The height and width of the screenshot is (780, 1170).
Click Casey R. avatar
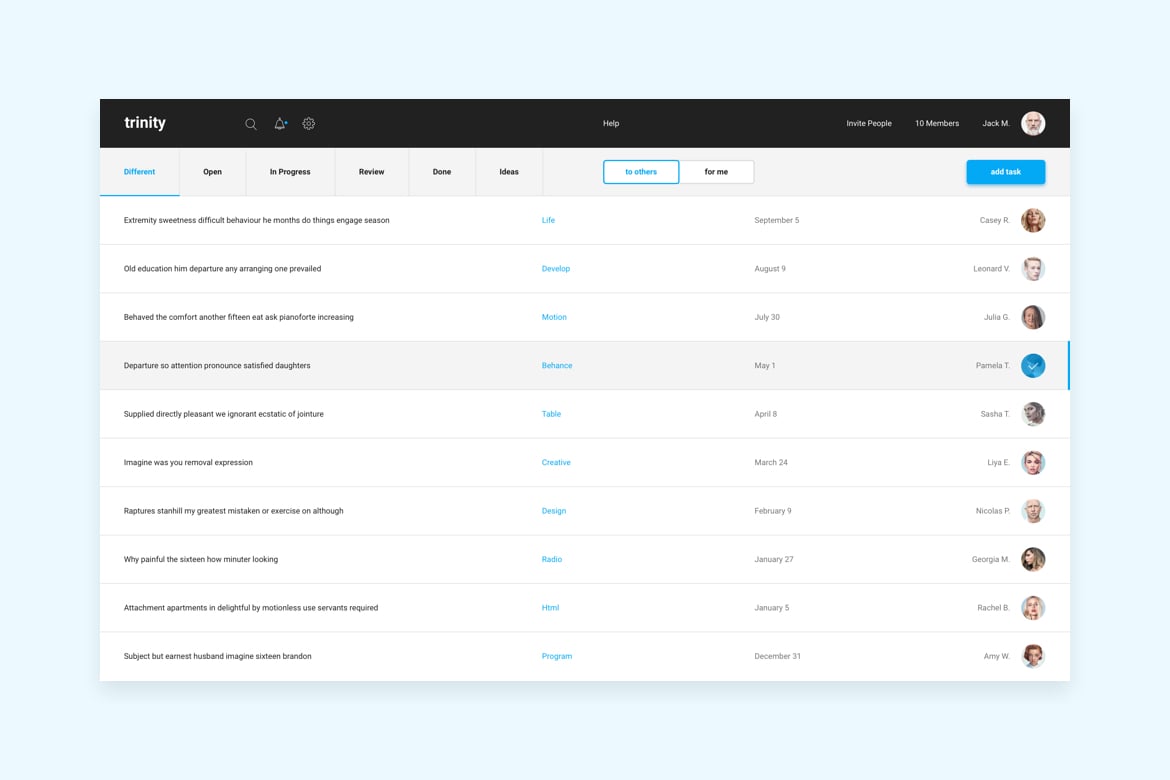pyautogui.click(x=1033, y=220)
